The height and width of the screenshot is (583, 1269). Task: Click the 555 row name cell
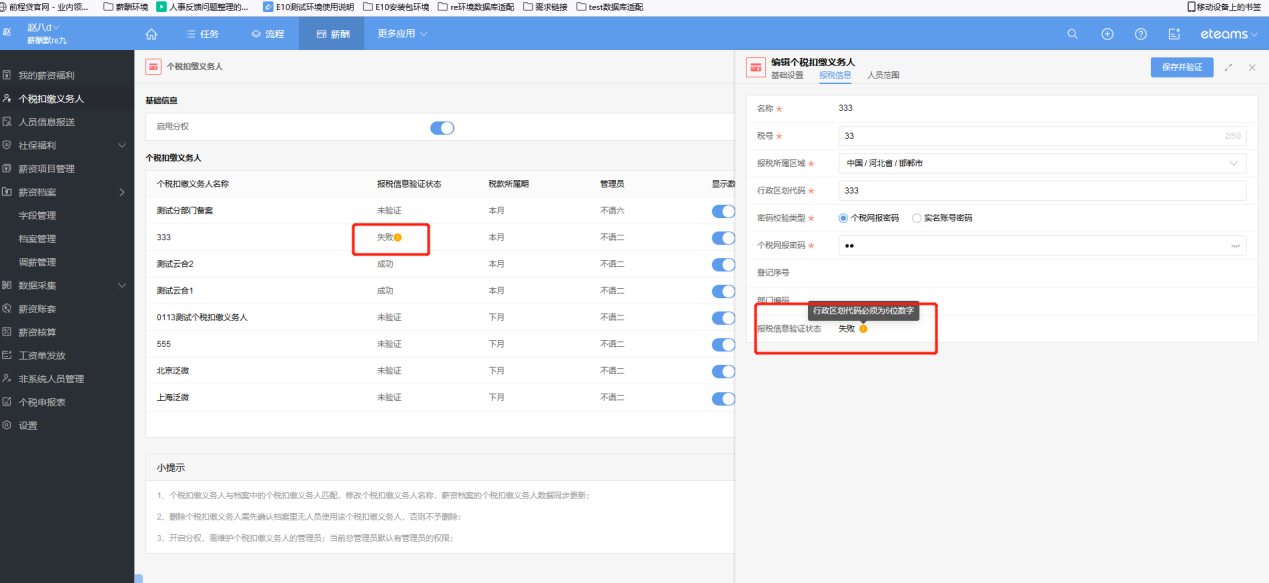click(164, 343)
